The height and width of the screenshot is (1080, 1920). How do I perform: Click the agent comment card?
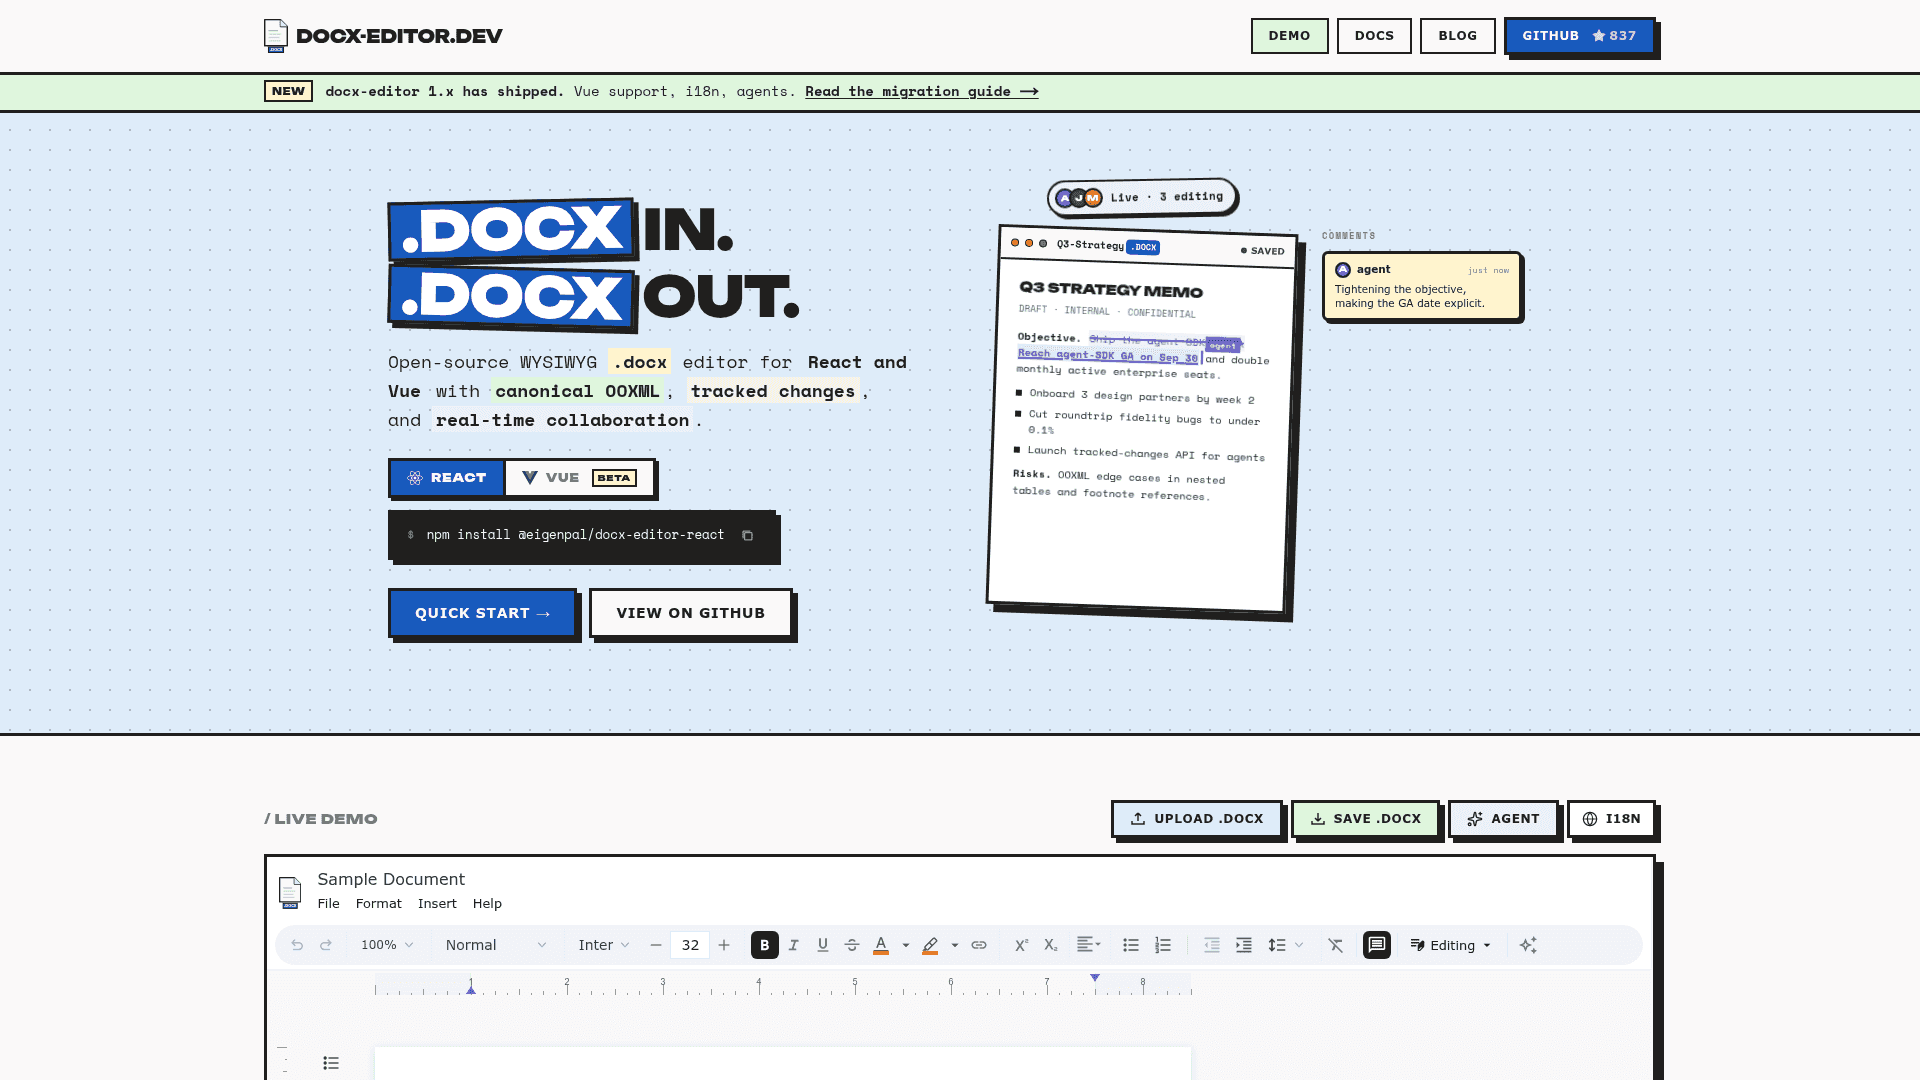(x=1421, y=286)
